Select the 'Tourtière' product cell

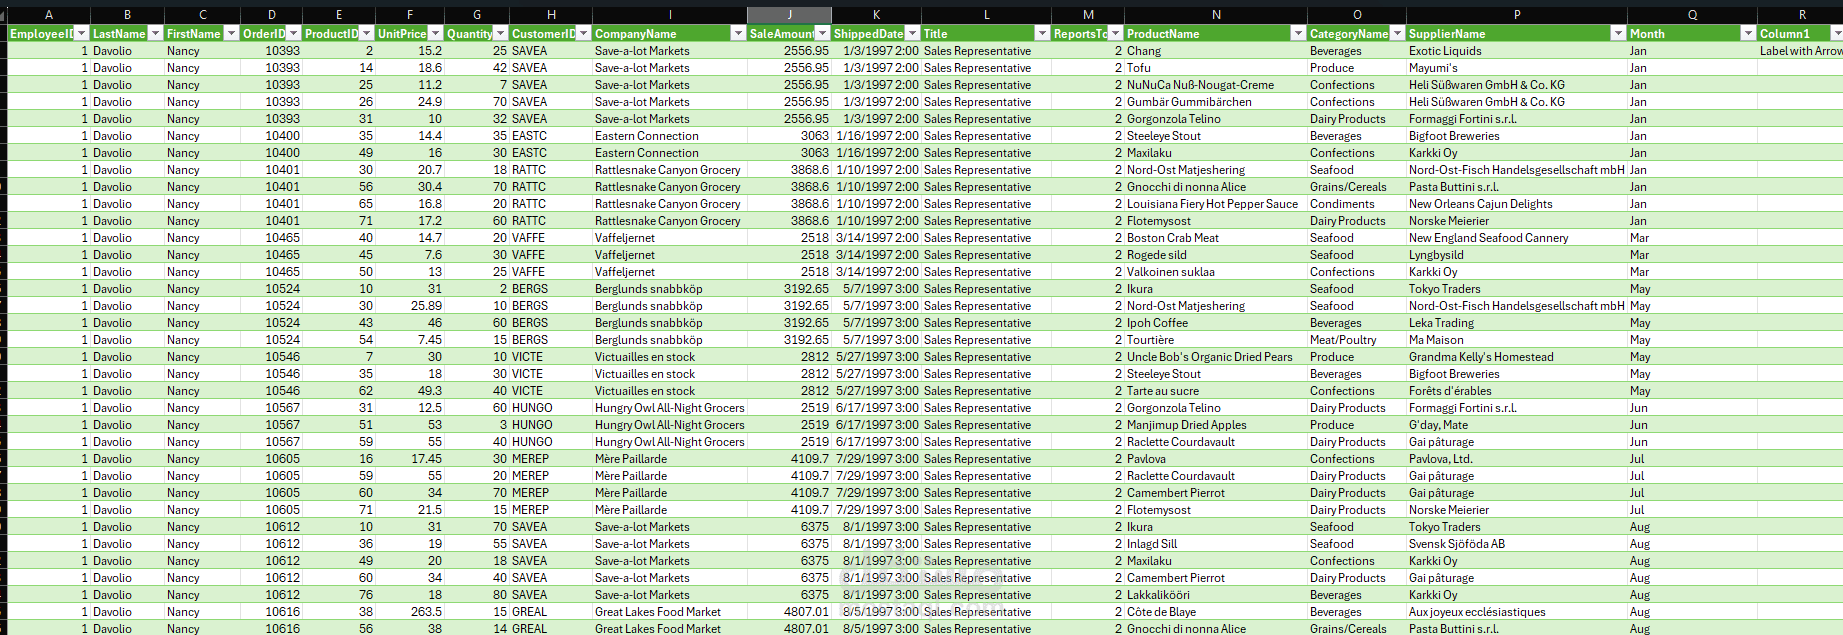[x=1215, y=339]
